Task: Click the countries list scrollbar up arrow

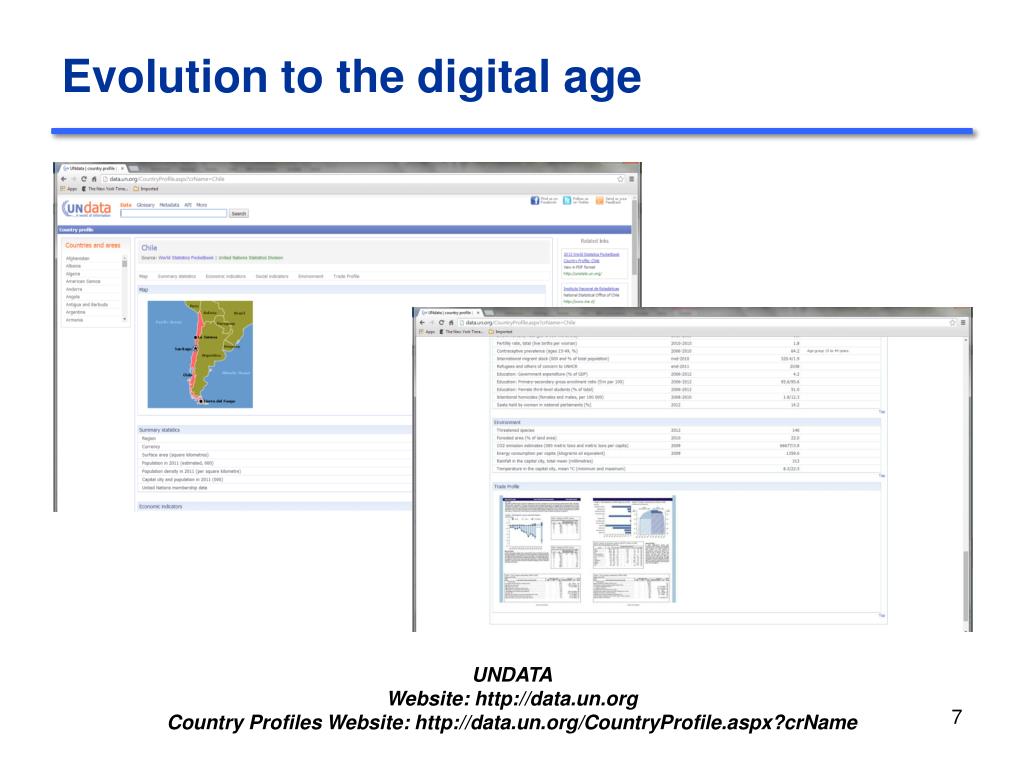Action: pos(125,257)
